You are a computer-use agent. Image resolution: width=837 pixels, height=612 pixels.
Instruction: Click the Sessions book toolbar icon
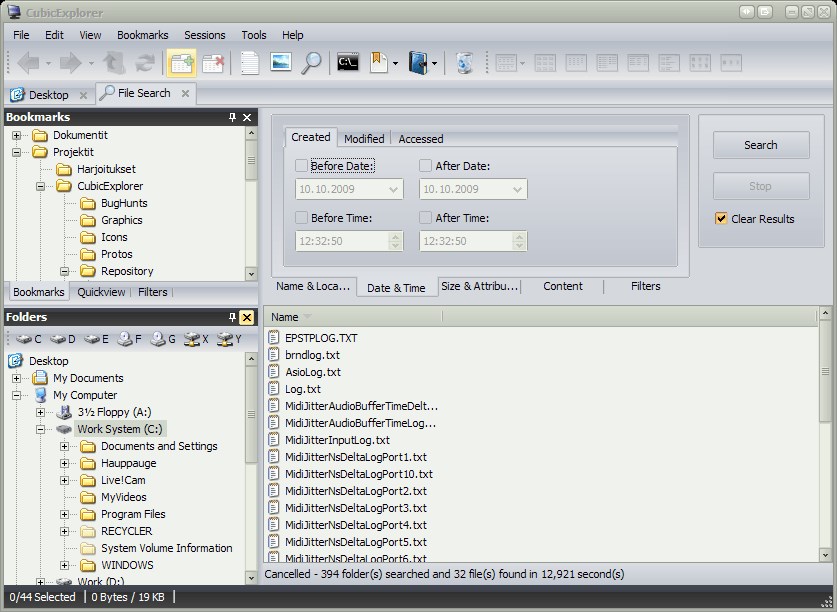point(418,63)
